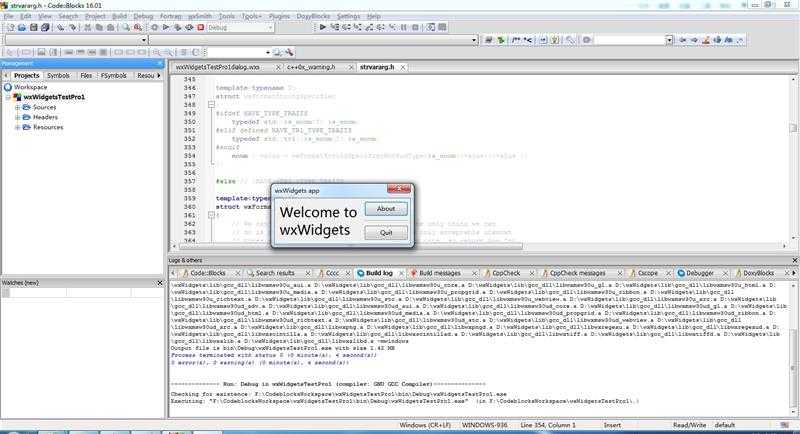Toggle incremental search match case
Viewport: 800px width, 434px height.
pyautogui.click(x=729, y=40)
